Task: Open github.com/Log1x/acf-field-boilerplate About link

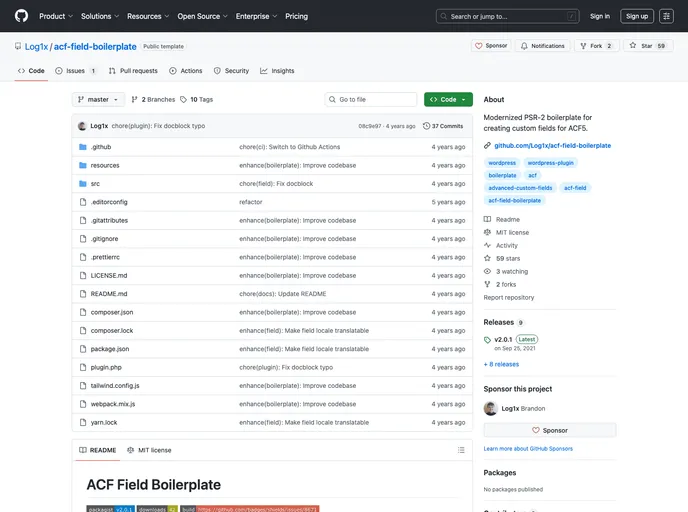Action: 552,146
